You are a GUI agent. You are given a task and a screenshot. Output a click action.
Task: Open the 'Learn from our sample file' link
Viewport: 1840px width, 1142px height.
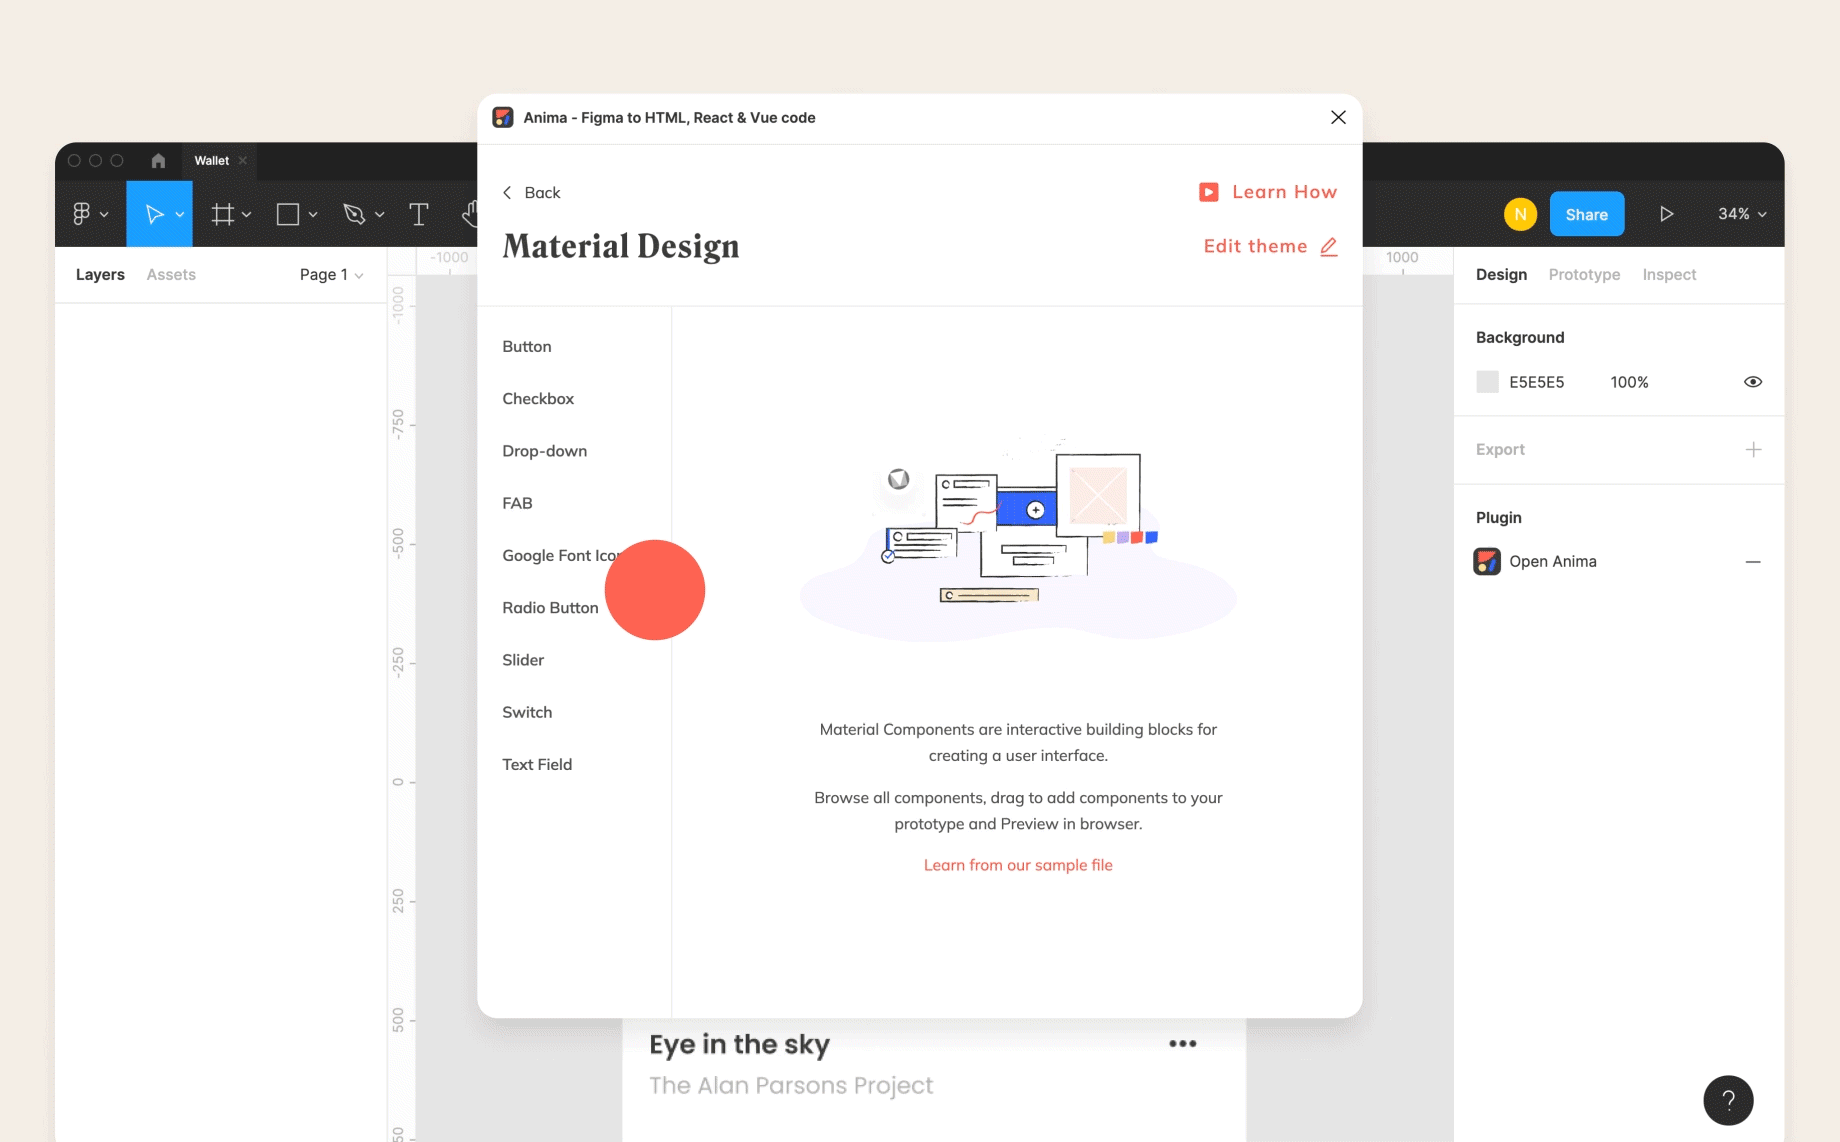[1018, 865]
